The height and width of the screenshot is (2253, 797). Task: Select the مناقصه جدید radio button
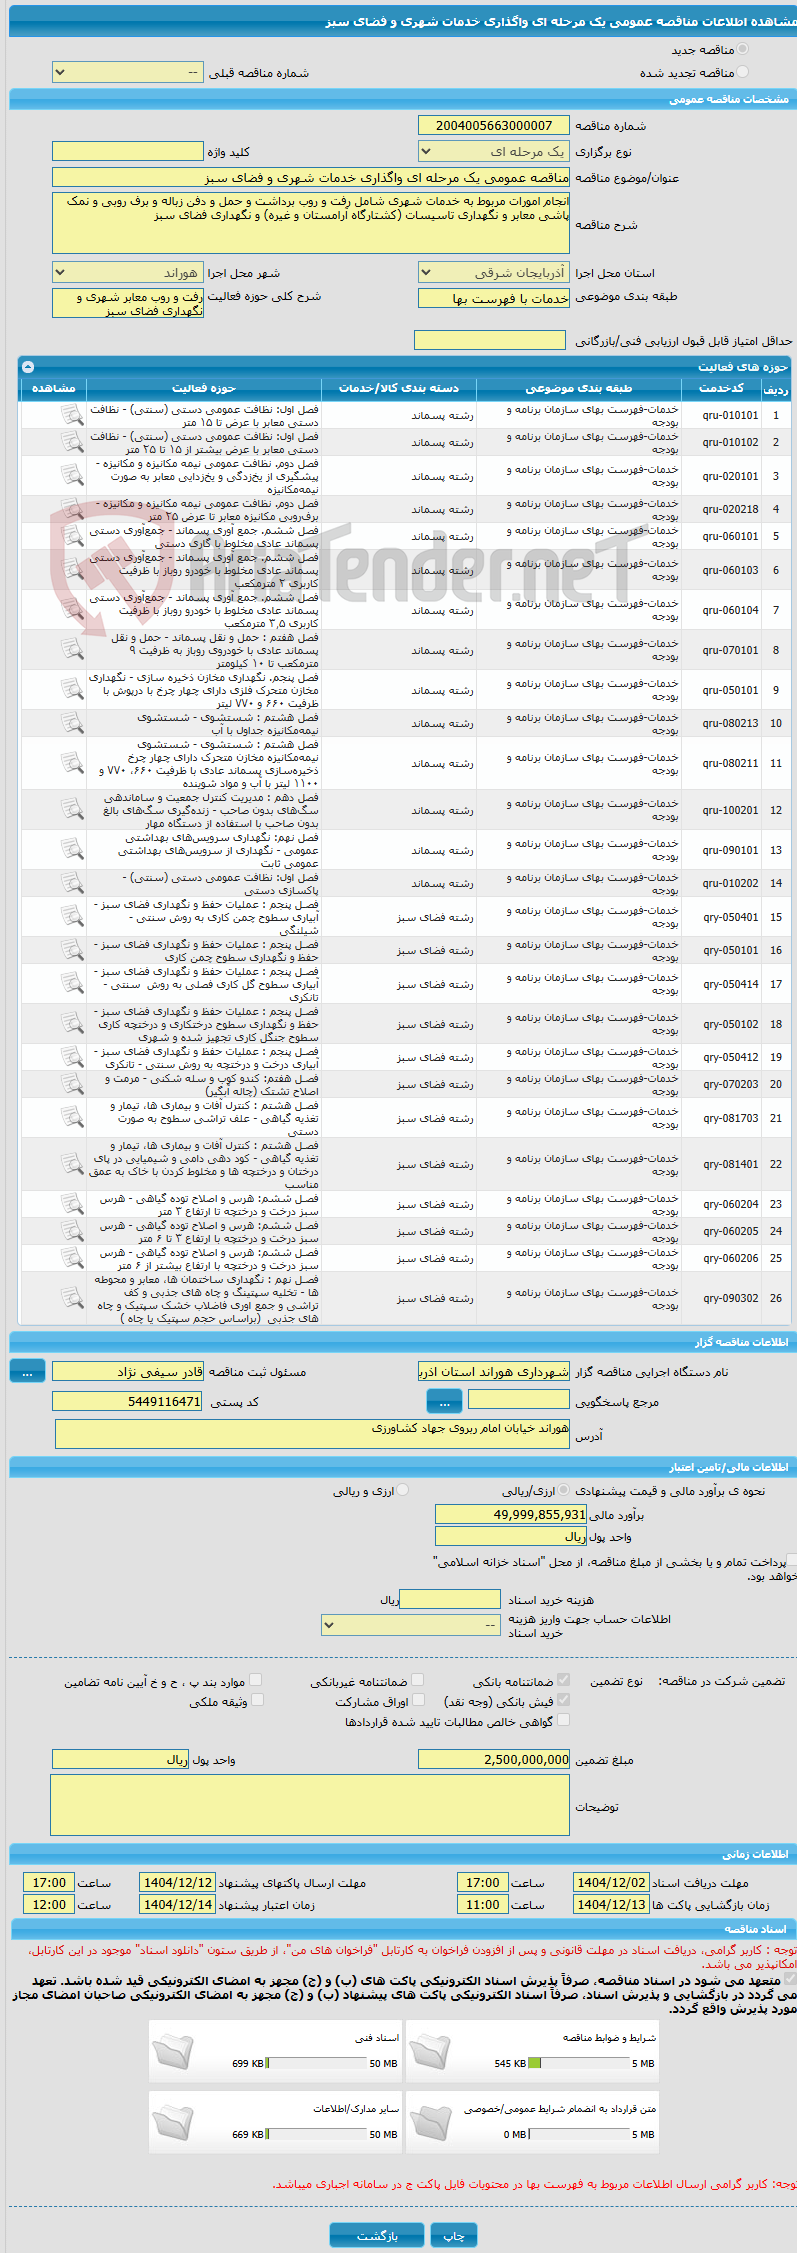pos(742,49)
